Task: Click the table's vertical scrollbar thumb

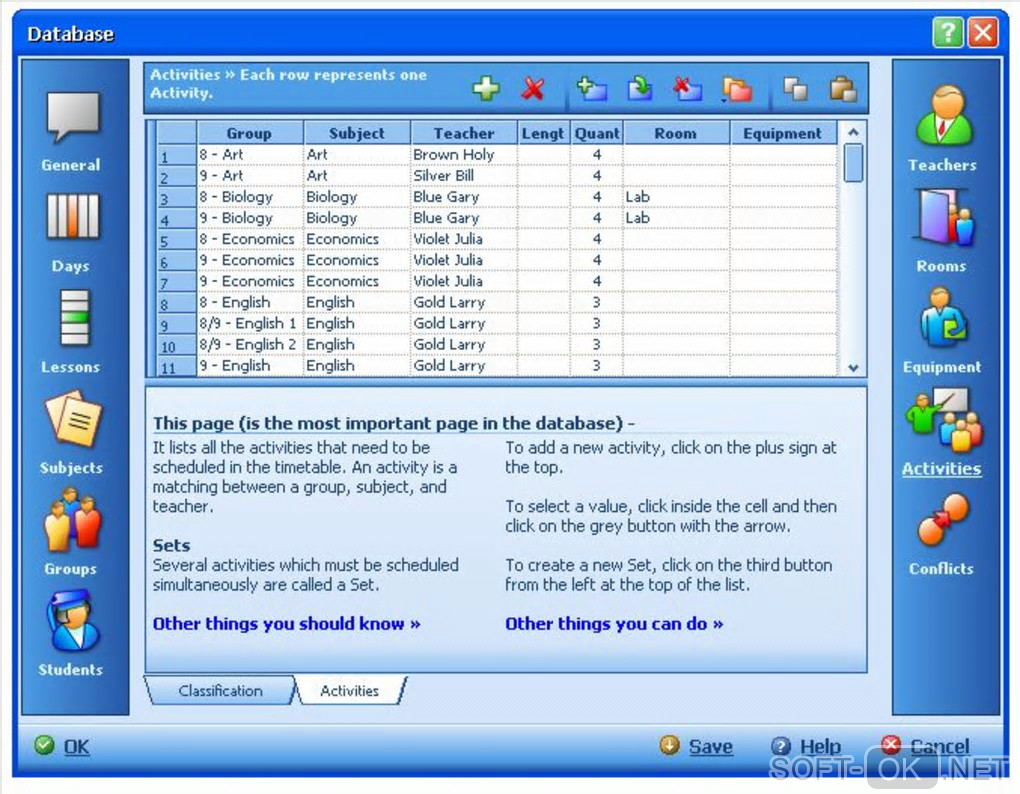Action: [x=853, y=163]
